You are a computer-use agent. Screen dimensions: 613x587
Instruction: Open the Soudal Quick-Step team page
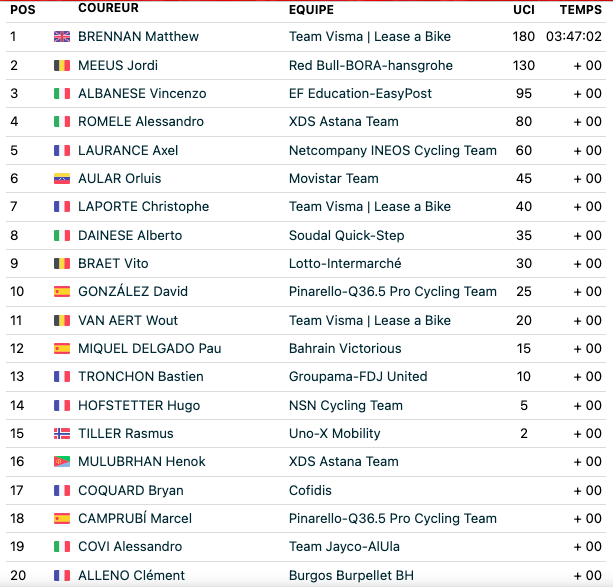(346, 235)
